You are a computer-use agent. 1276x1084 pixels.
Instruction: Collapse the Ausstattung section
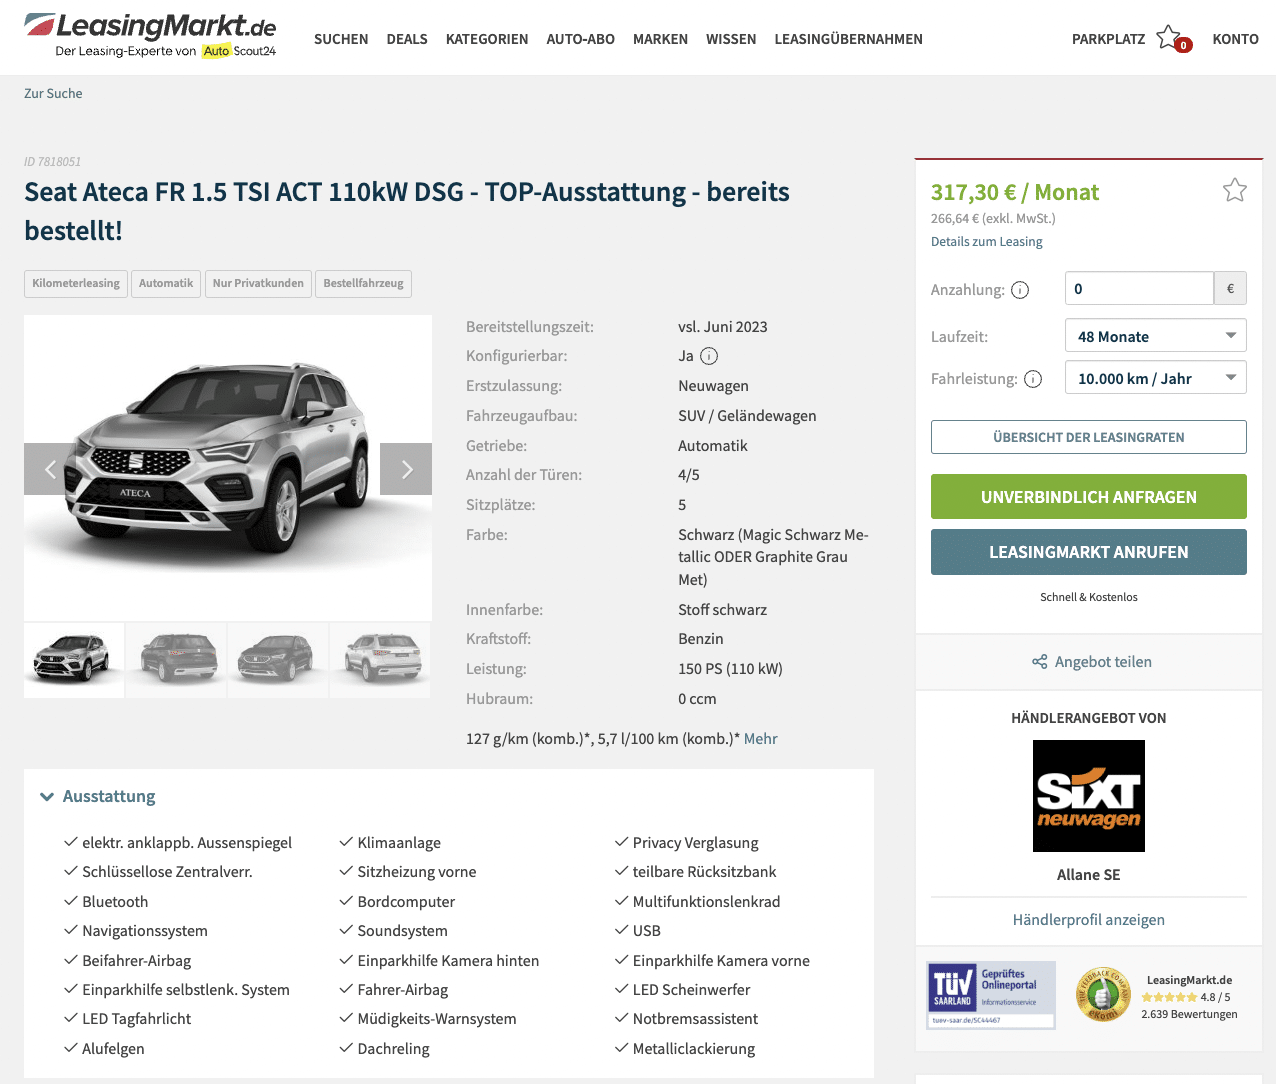tap(98, 796)
